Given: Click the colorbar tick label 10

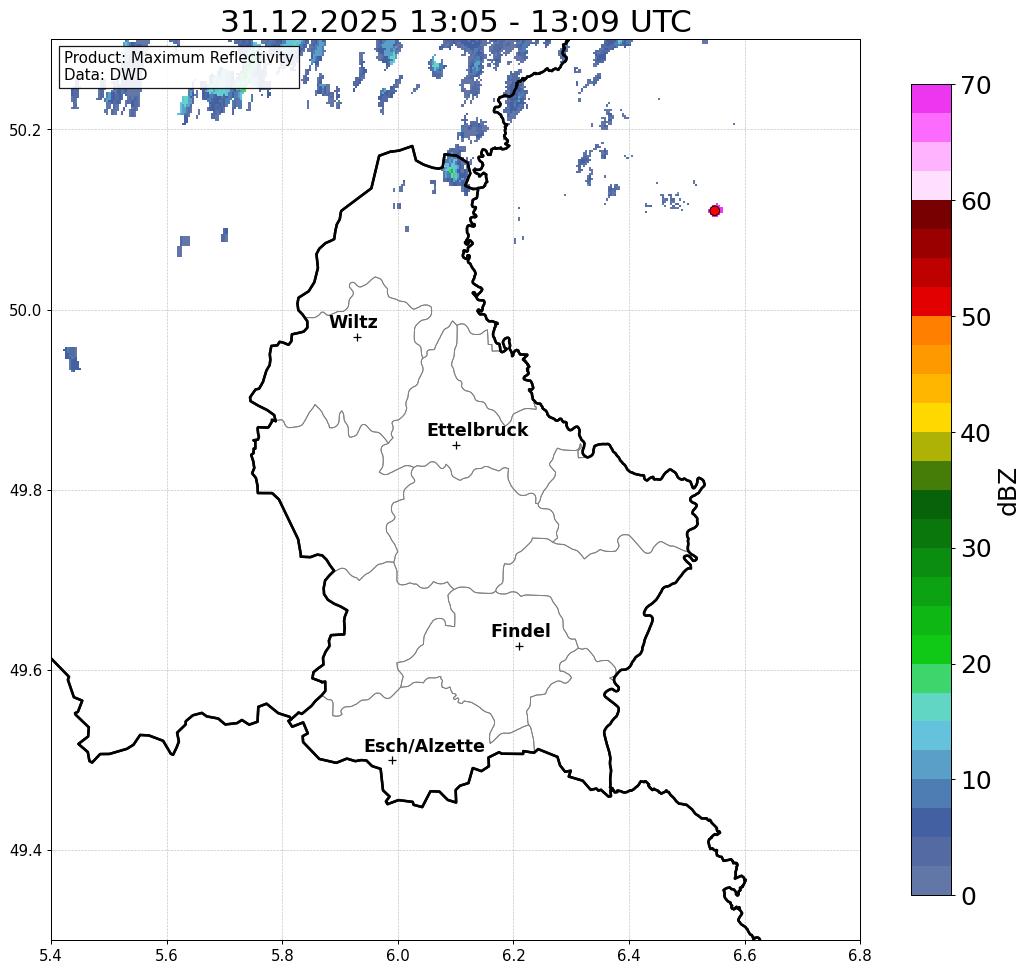Looking at the screenshot, I should pos(975,780).
